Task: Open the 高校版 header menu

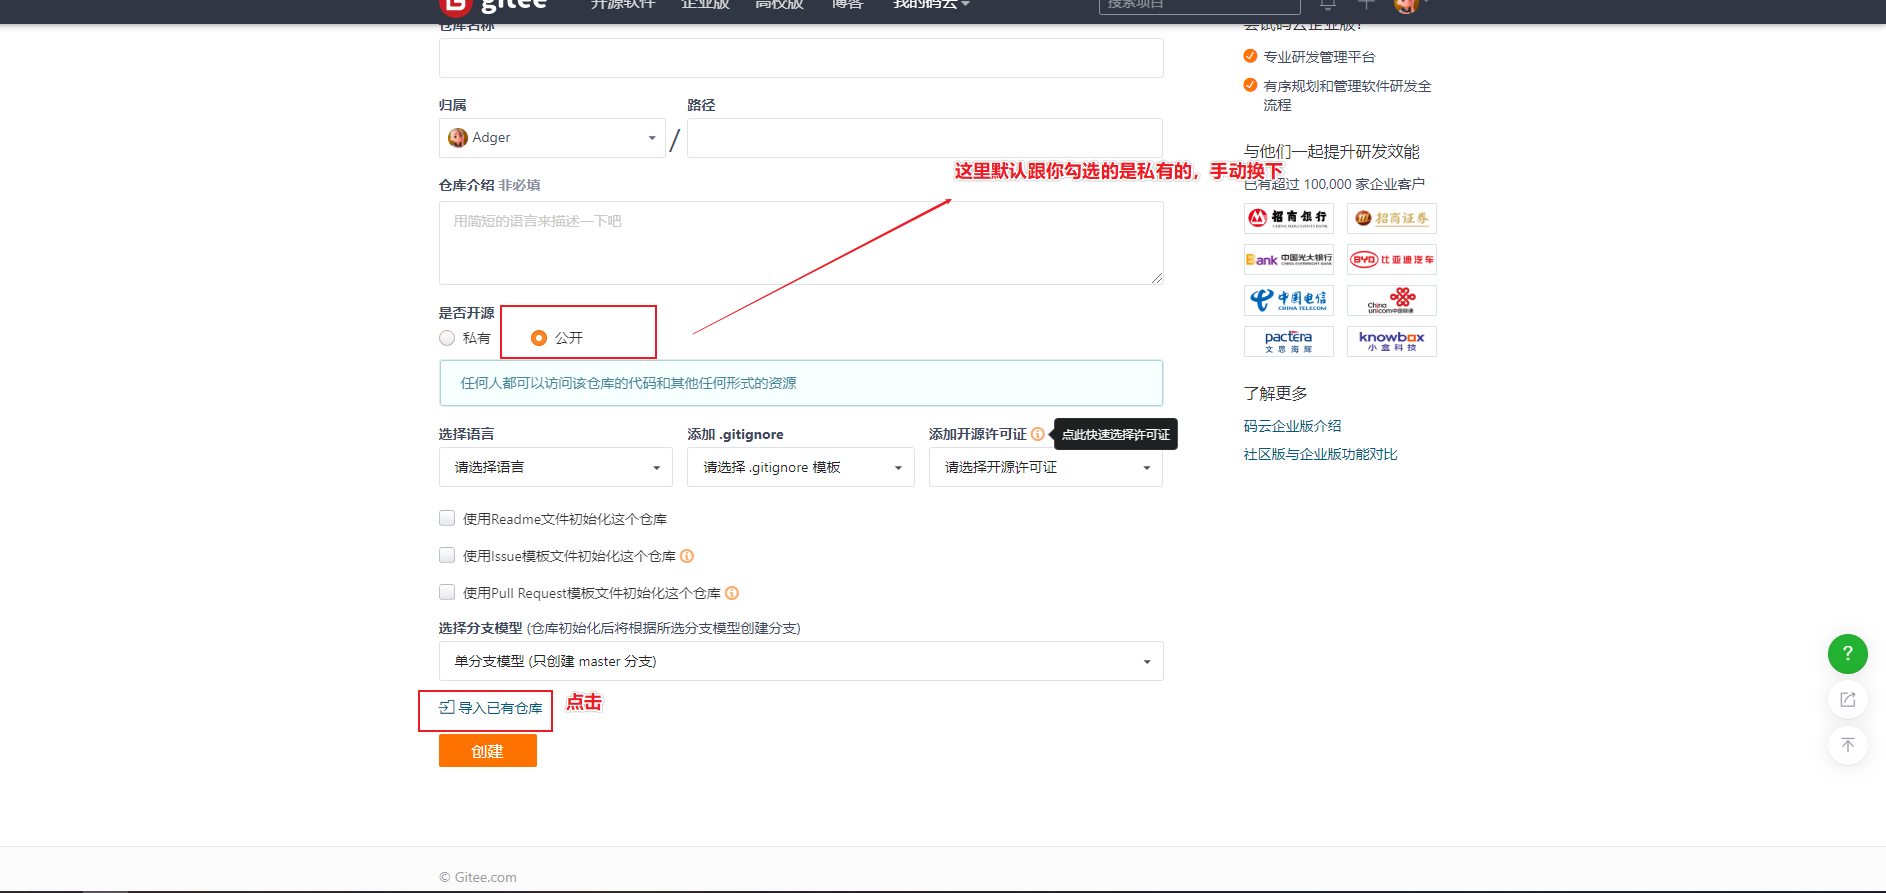Action: (x=779, y=5)
